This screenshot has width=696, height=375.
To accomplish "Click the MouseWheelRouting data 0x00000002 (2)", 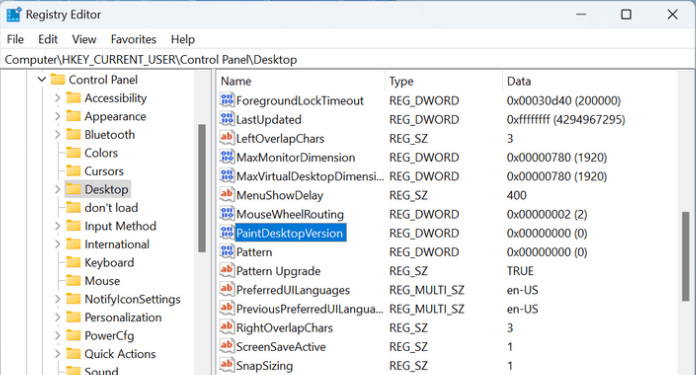I will (x=547, y=214).
